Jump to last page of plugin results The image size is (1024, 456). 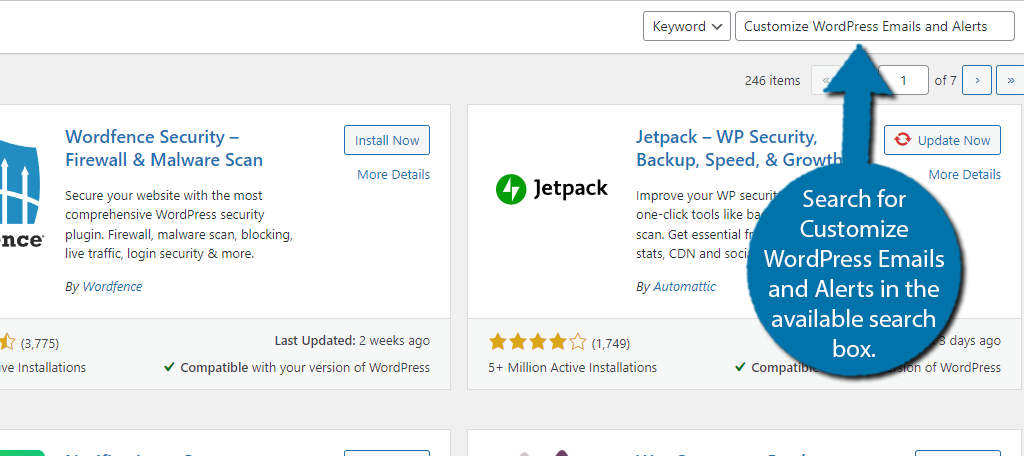point(1010,80)
